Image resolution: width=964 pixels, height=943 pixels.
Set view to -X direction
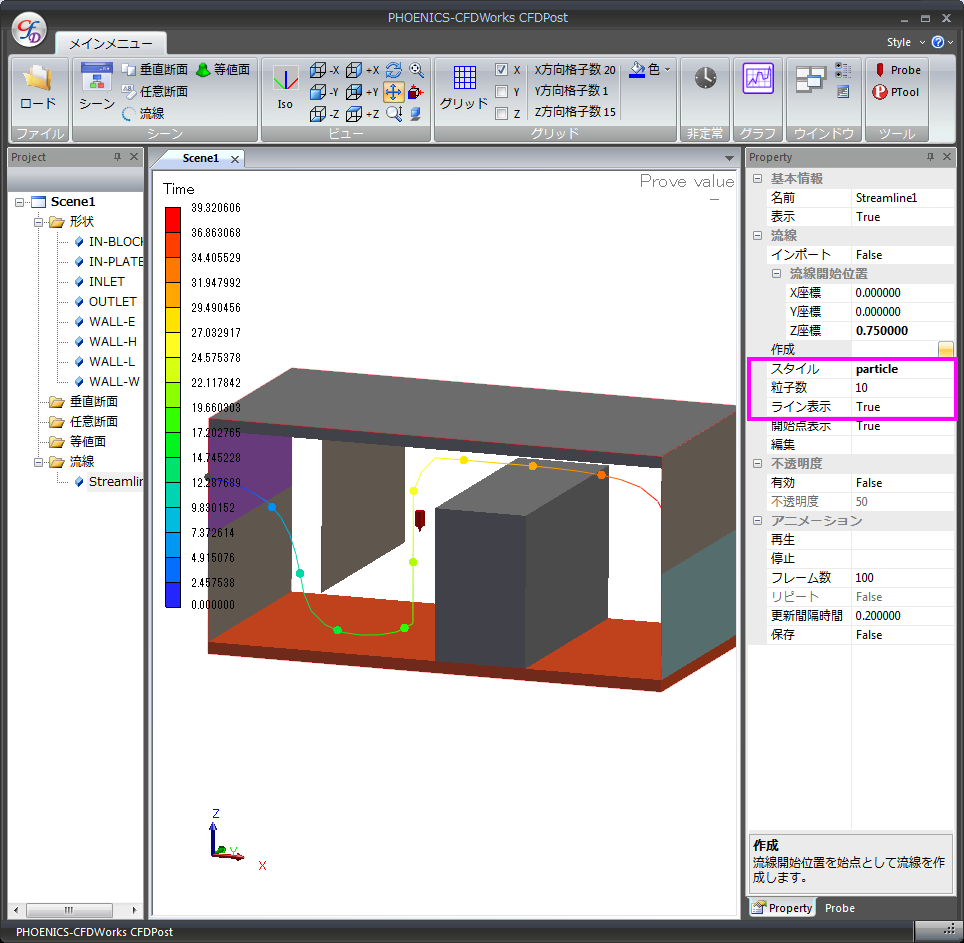[325, 70]
